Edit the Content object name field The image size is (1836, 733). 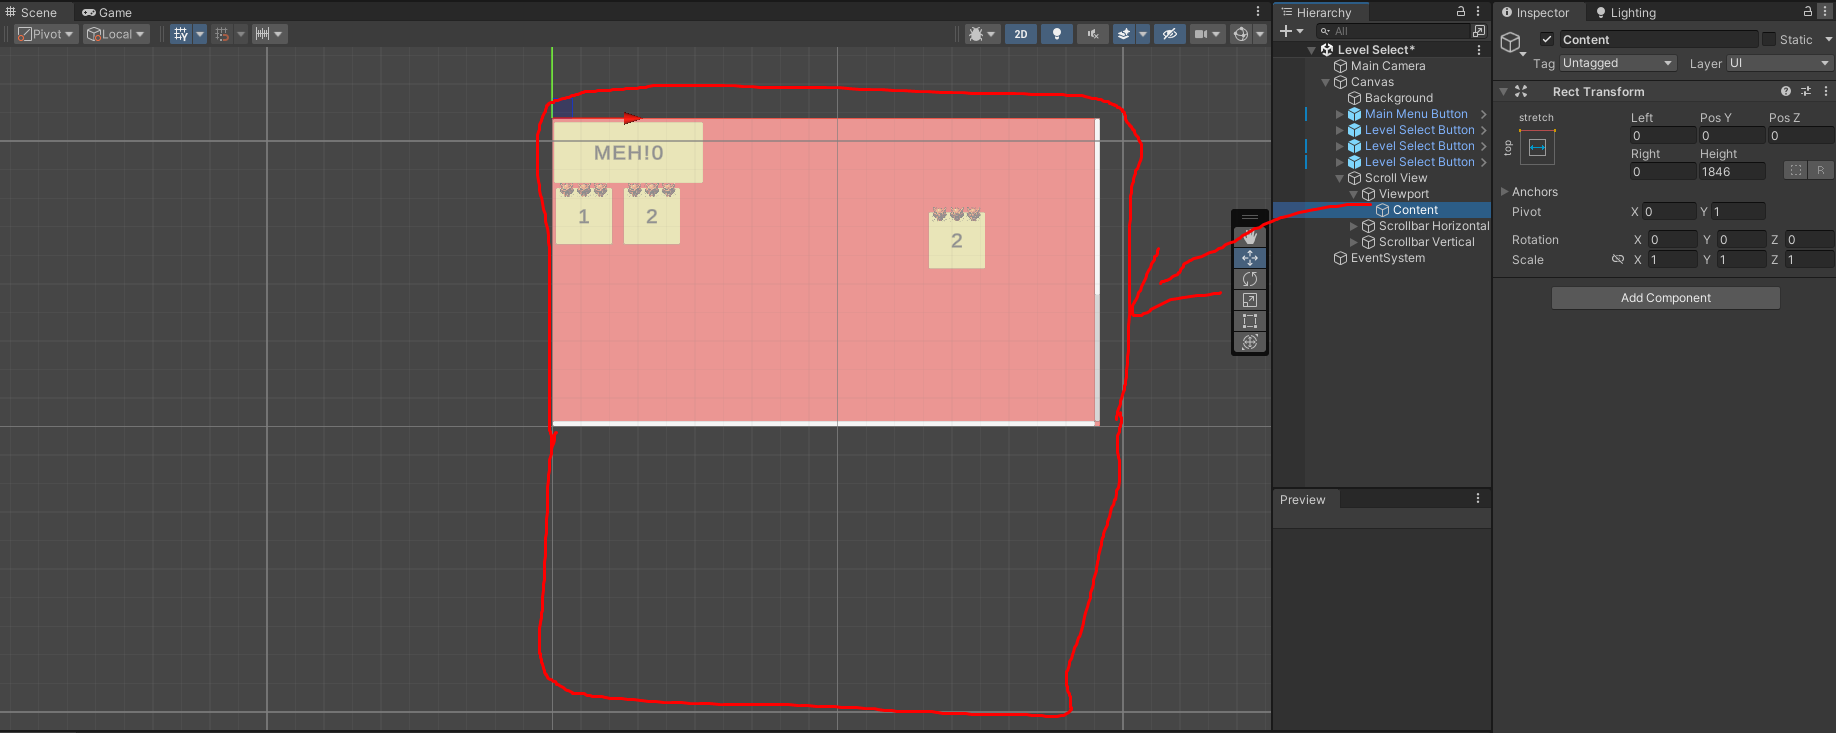pos(1658,39)
